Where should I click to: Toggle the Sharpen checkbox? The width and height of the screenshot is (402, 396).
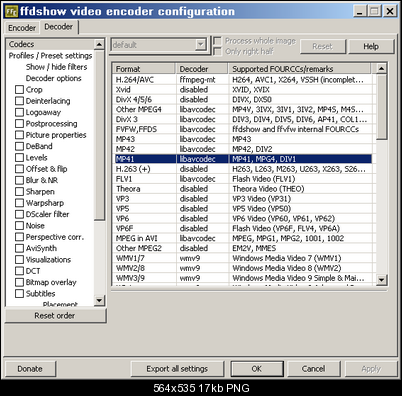coord(20,191)
